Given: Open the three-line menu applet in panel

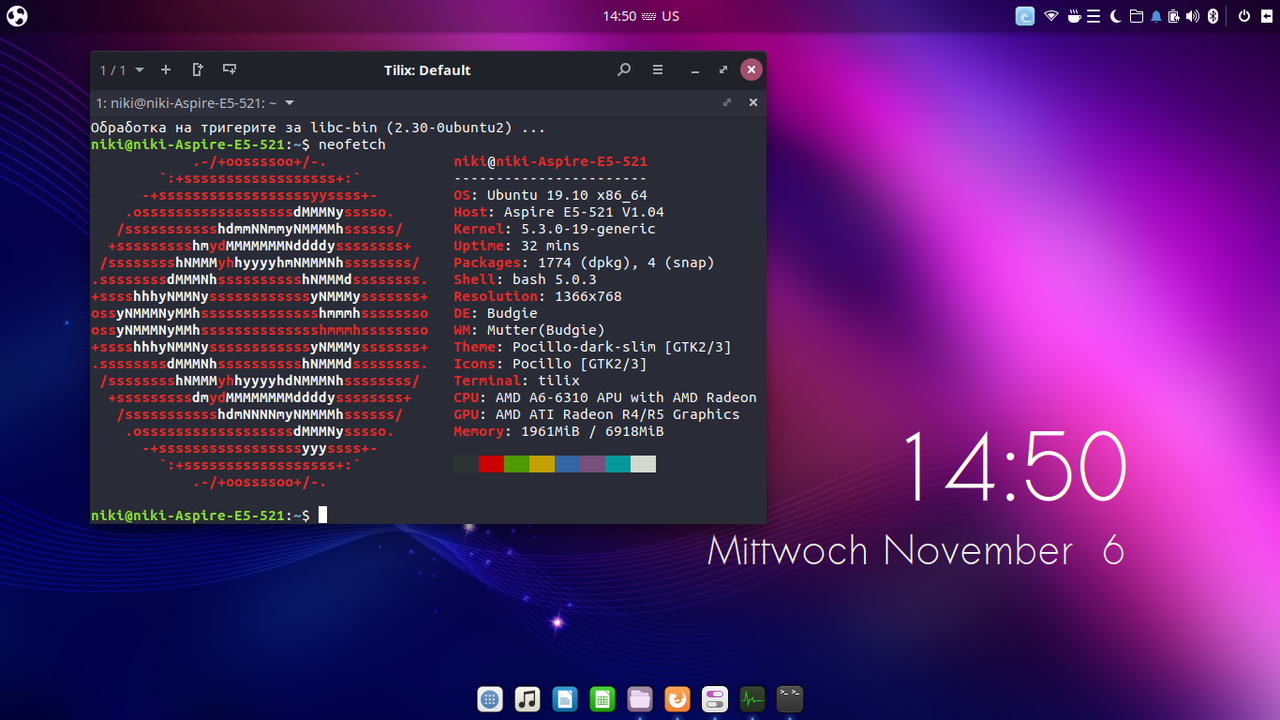Looking at the screenshot, I should (x=1094, y=16).
